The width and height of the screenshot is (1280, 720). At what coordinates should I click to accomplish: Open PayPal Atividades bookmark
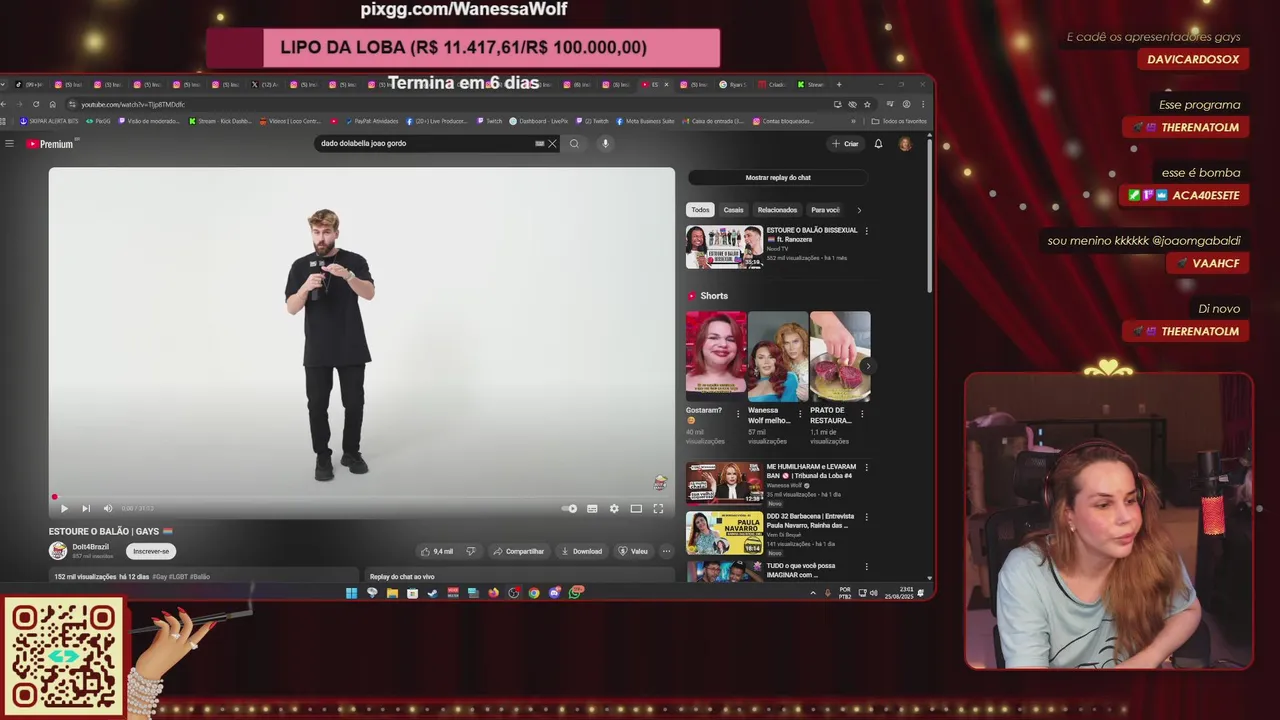[x=373, y=121]
